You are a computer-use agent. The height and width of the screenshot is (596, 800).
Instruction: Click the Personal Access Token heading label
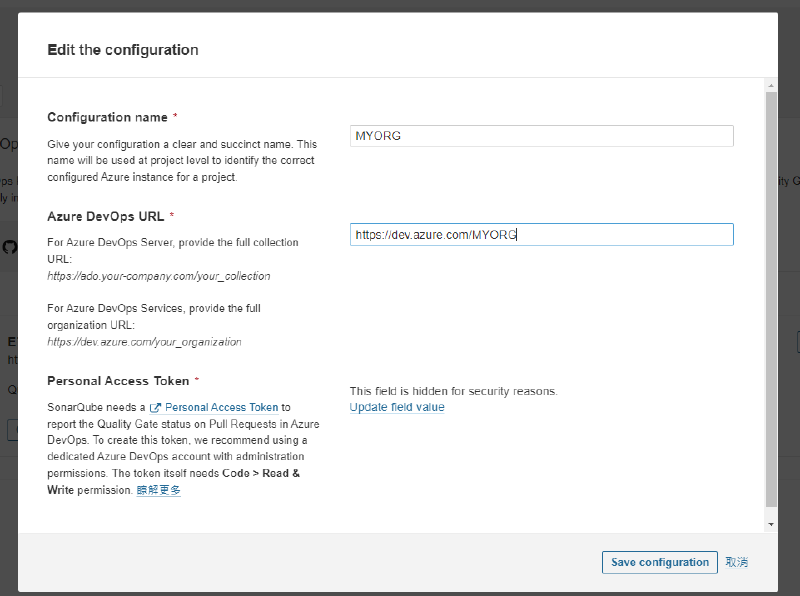(119, 381)
